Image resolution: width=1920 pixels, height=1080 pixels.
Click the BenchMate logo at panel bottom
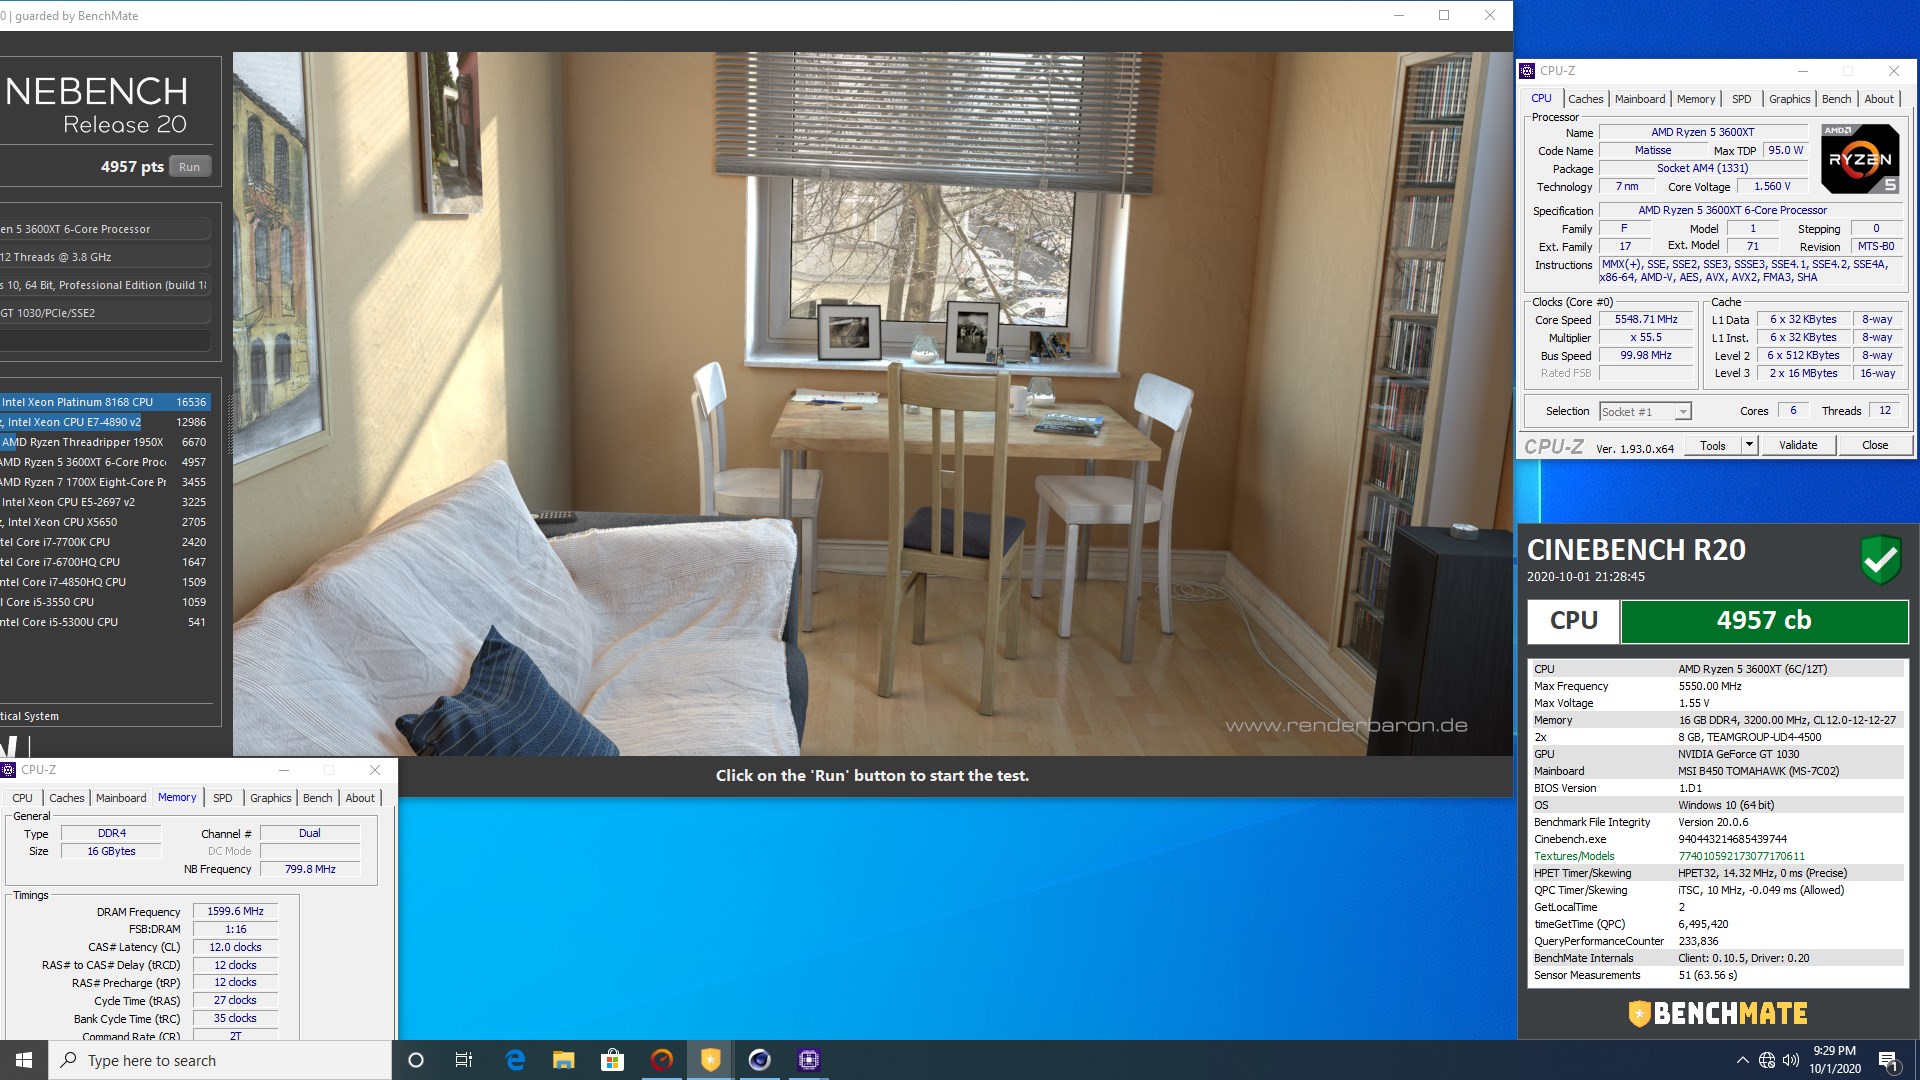(1717, 1014)
